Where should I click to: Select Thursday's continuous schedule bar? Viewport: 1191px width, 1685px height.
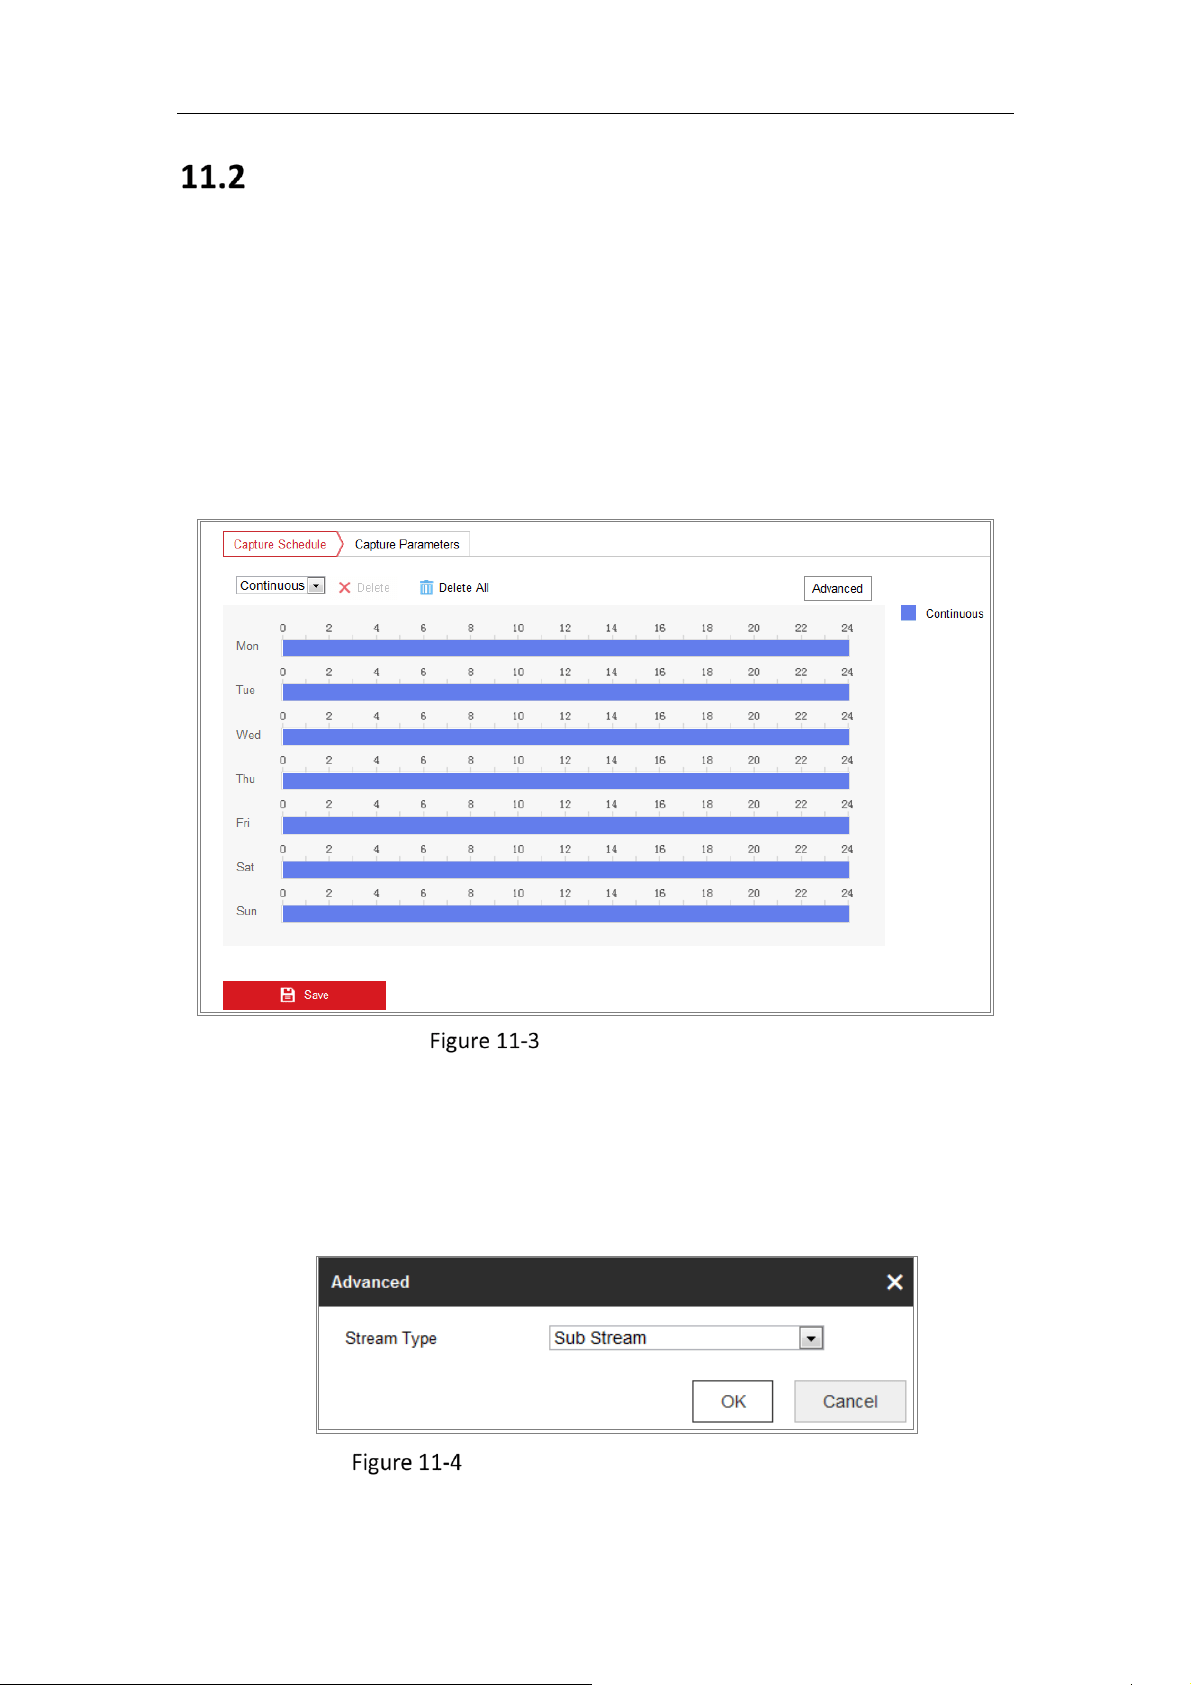[x=566, y=781]
